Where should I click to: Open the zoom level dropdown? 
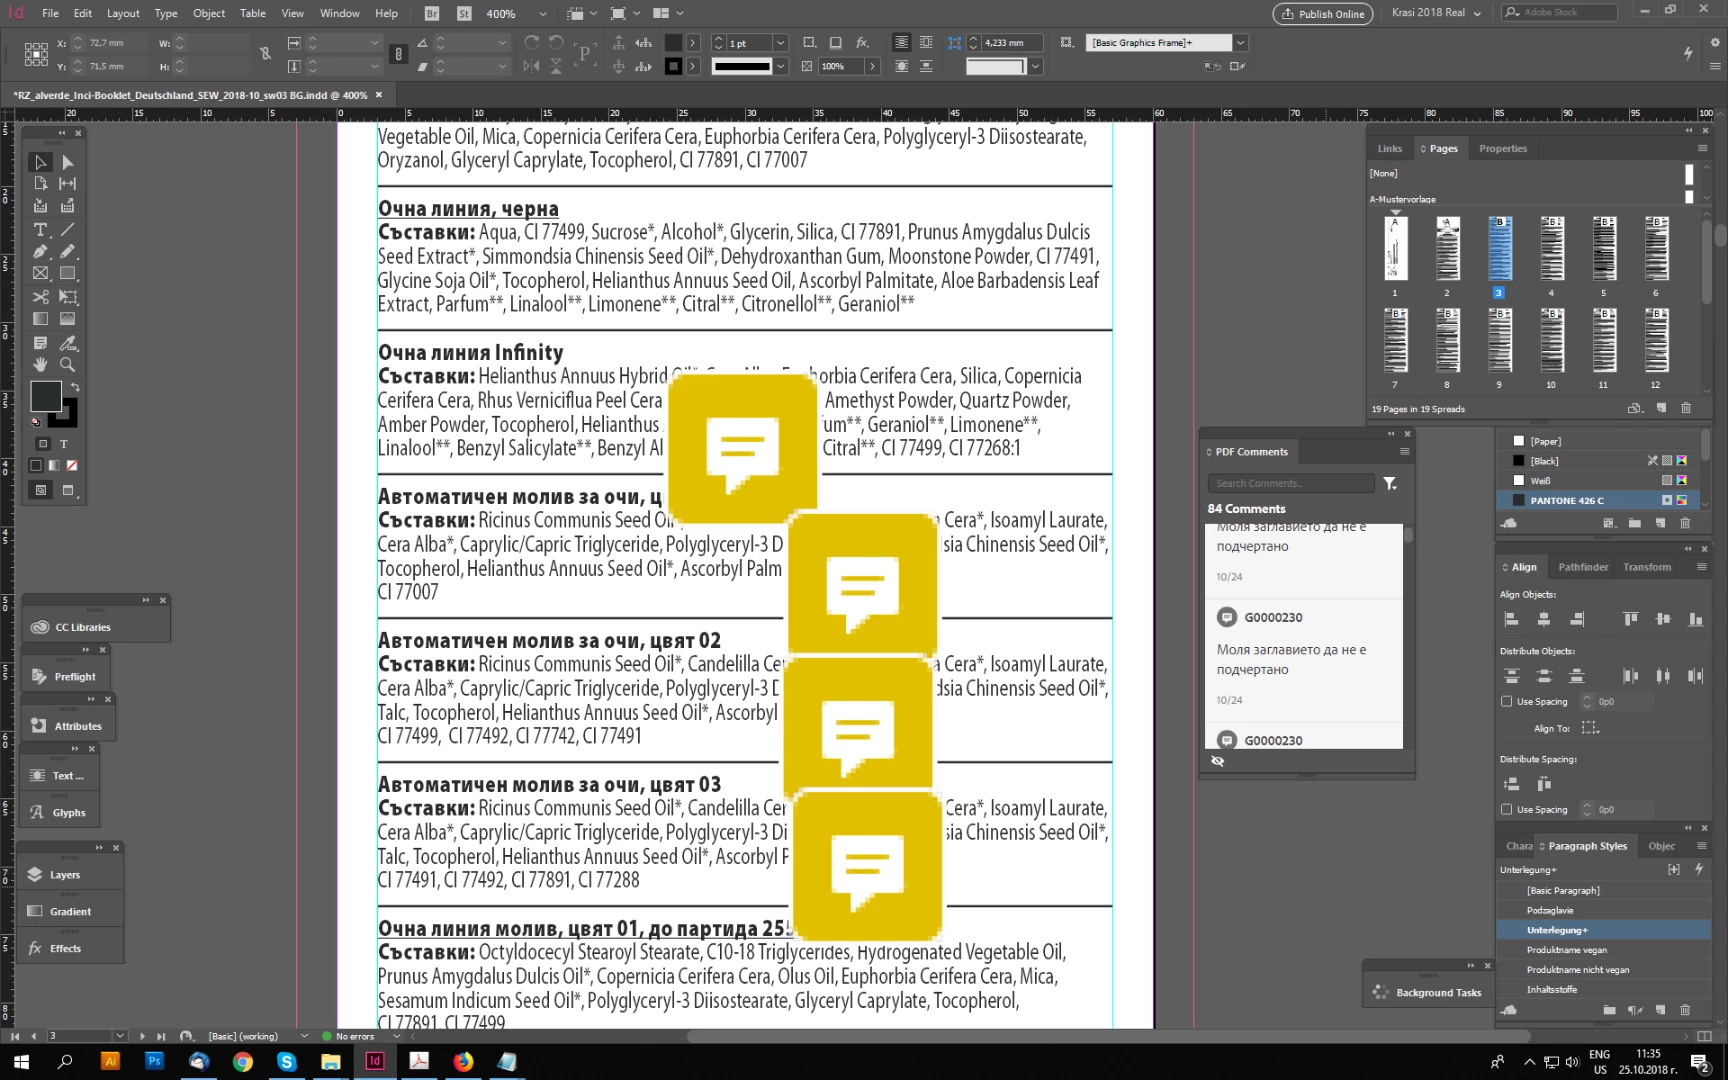pos(542,14)
